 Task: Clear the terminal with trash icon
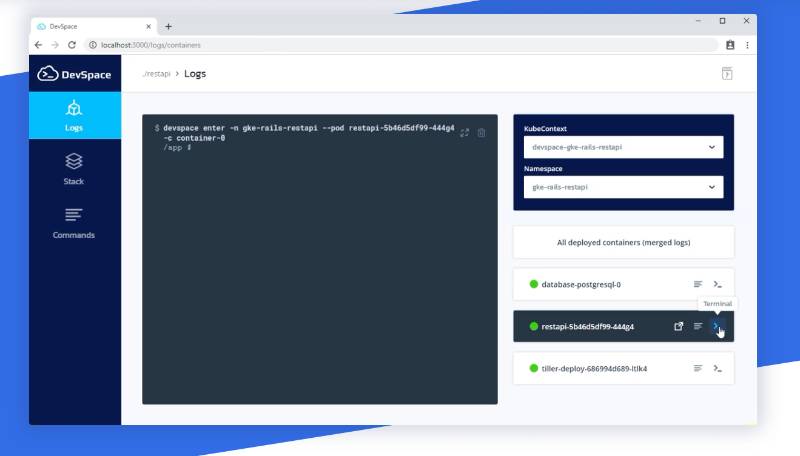click(x=481, y=133)
